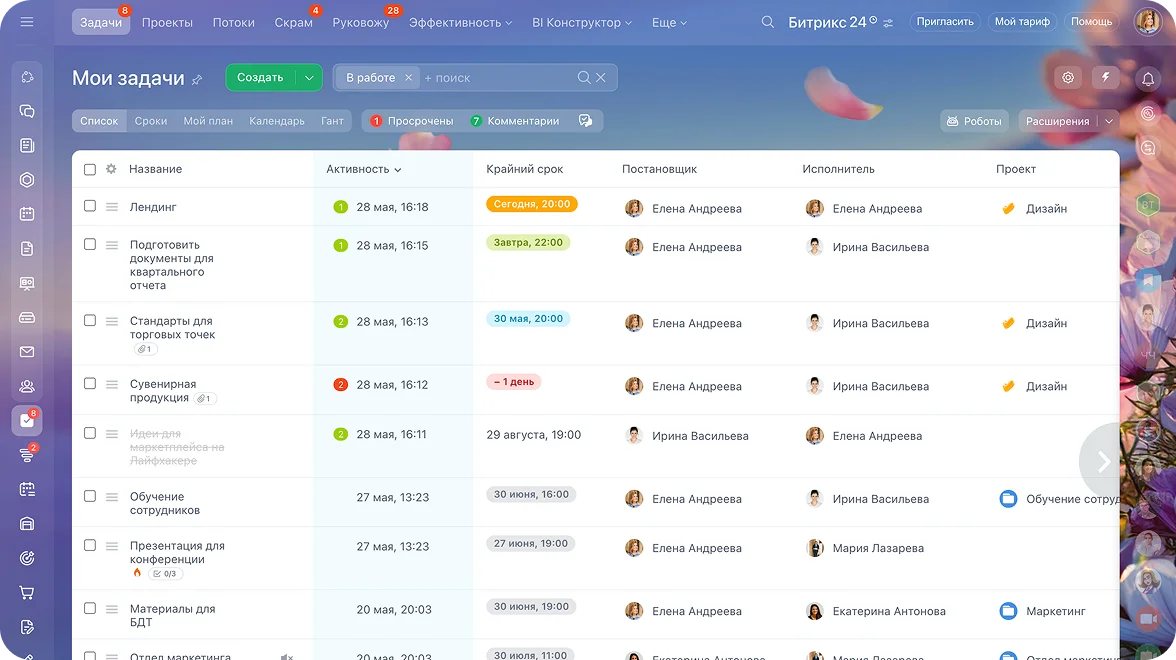Check the box for Сувенирная продукция task

(x=90, y=384)
